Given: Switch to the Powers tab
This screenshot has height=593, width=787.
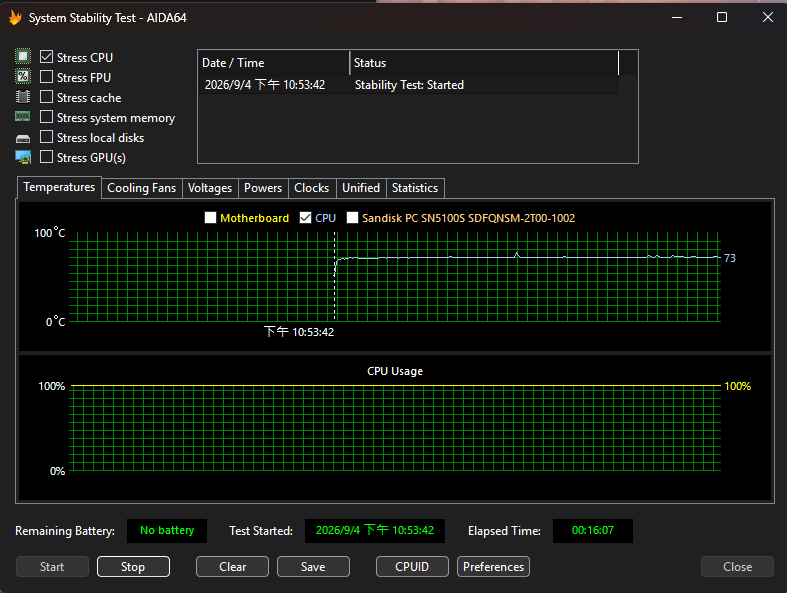Looking at the screenshot, I should (x=263, y=188).
